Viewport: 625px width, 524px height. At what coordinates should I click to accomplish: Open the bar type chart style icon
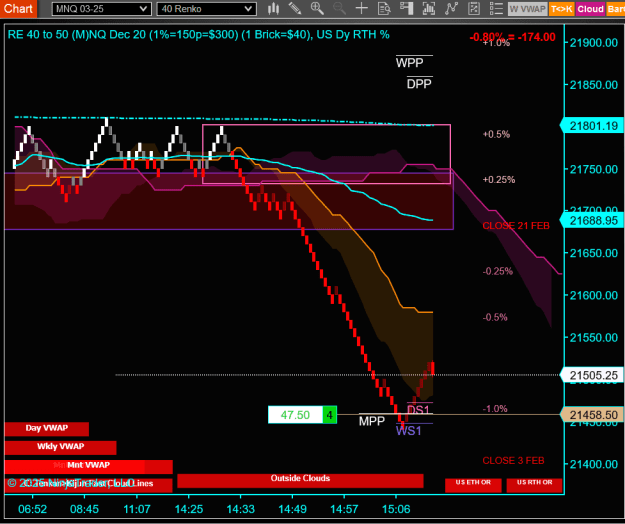273,8
